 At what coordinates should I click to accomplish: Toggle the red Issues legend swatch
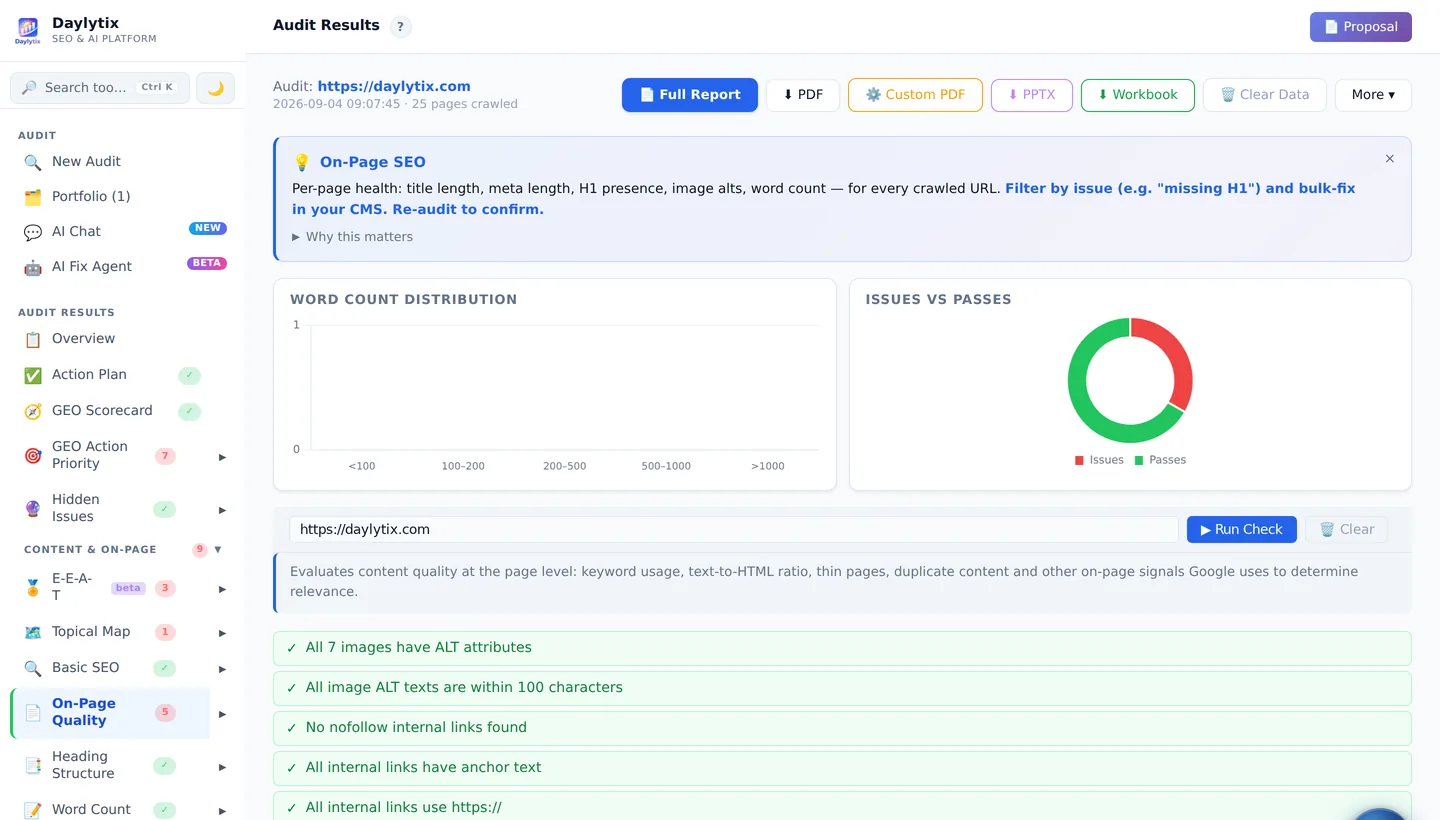(x=1079, y=460)
